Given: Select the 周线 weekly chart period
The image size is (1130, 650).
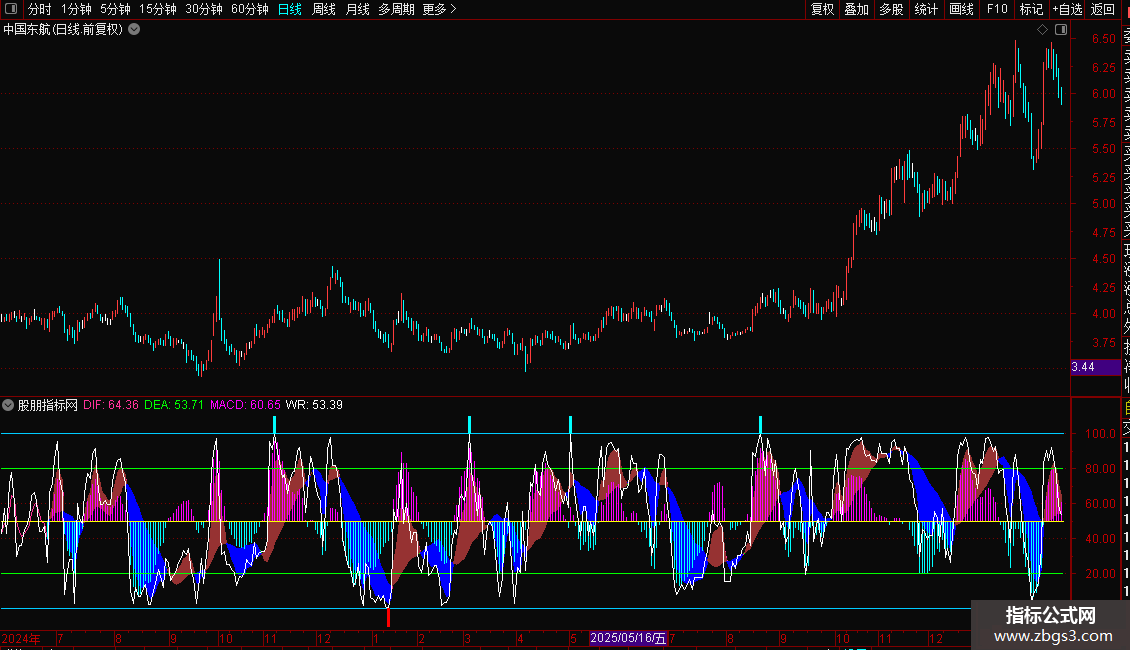Looking at the screenshot, I should [x=324, y=9].
